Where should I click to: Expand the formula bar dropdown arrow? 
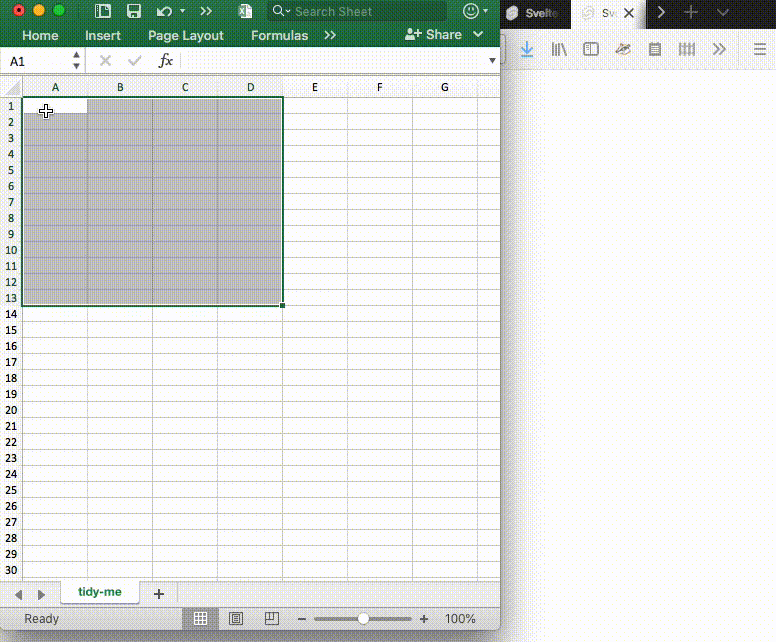[492, 61]
